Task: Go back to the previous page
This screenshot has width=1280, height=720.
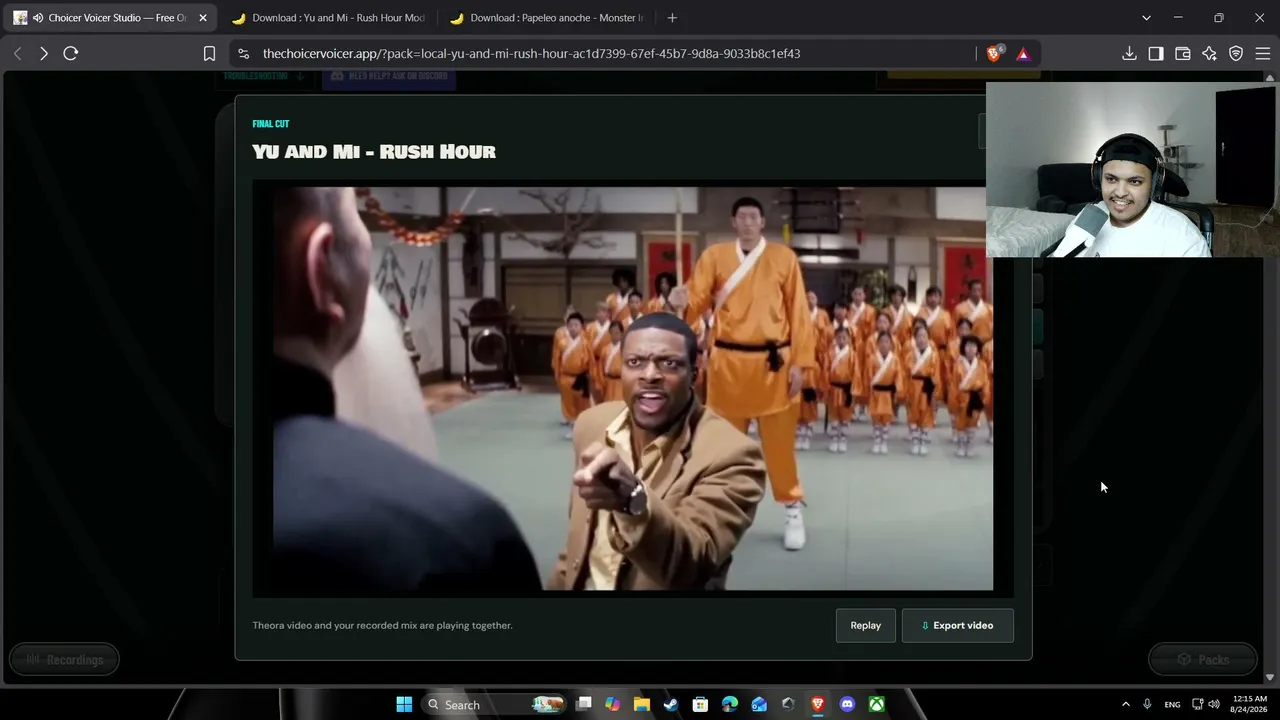Action: point(18,54)
